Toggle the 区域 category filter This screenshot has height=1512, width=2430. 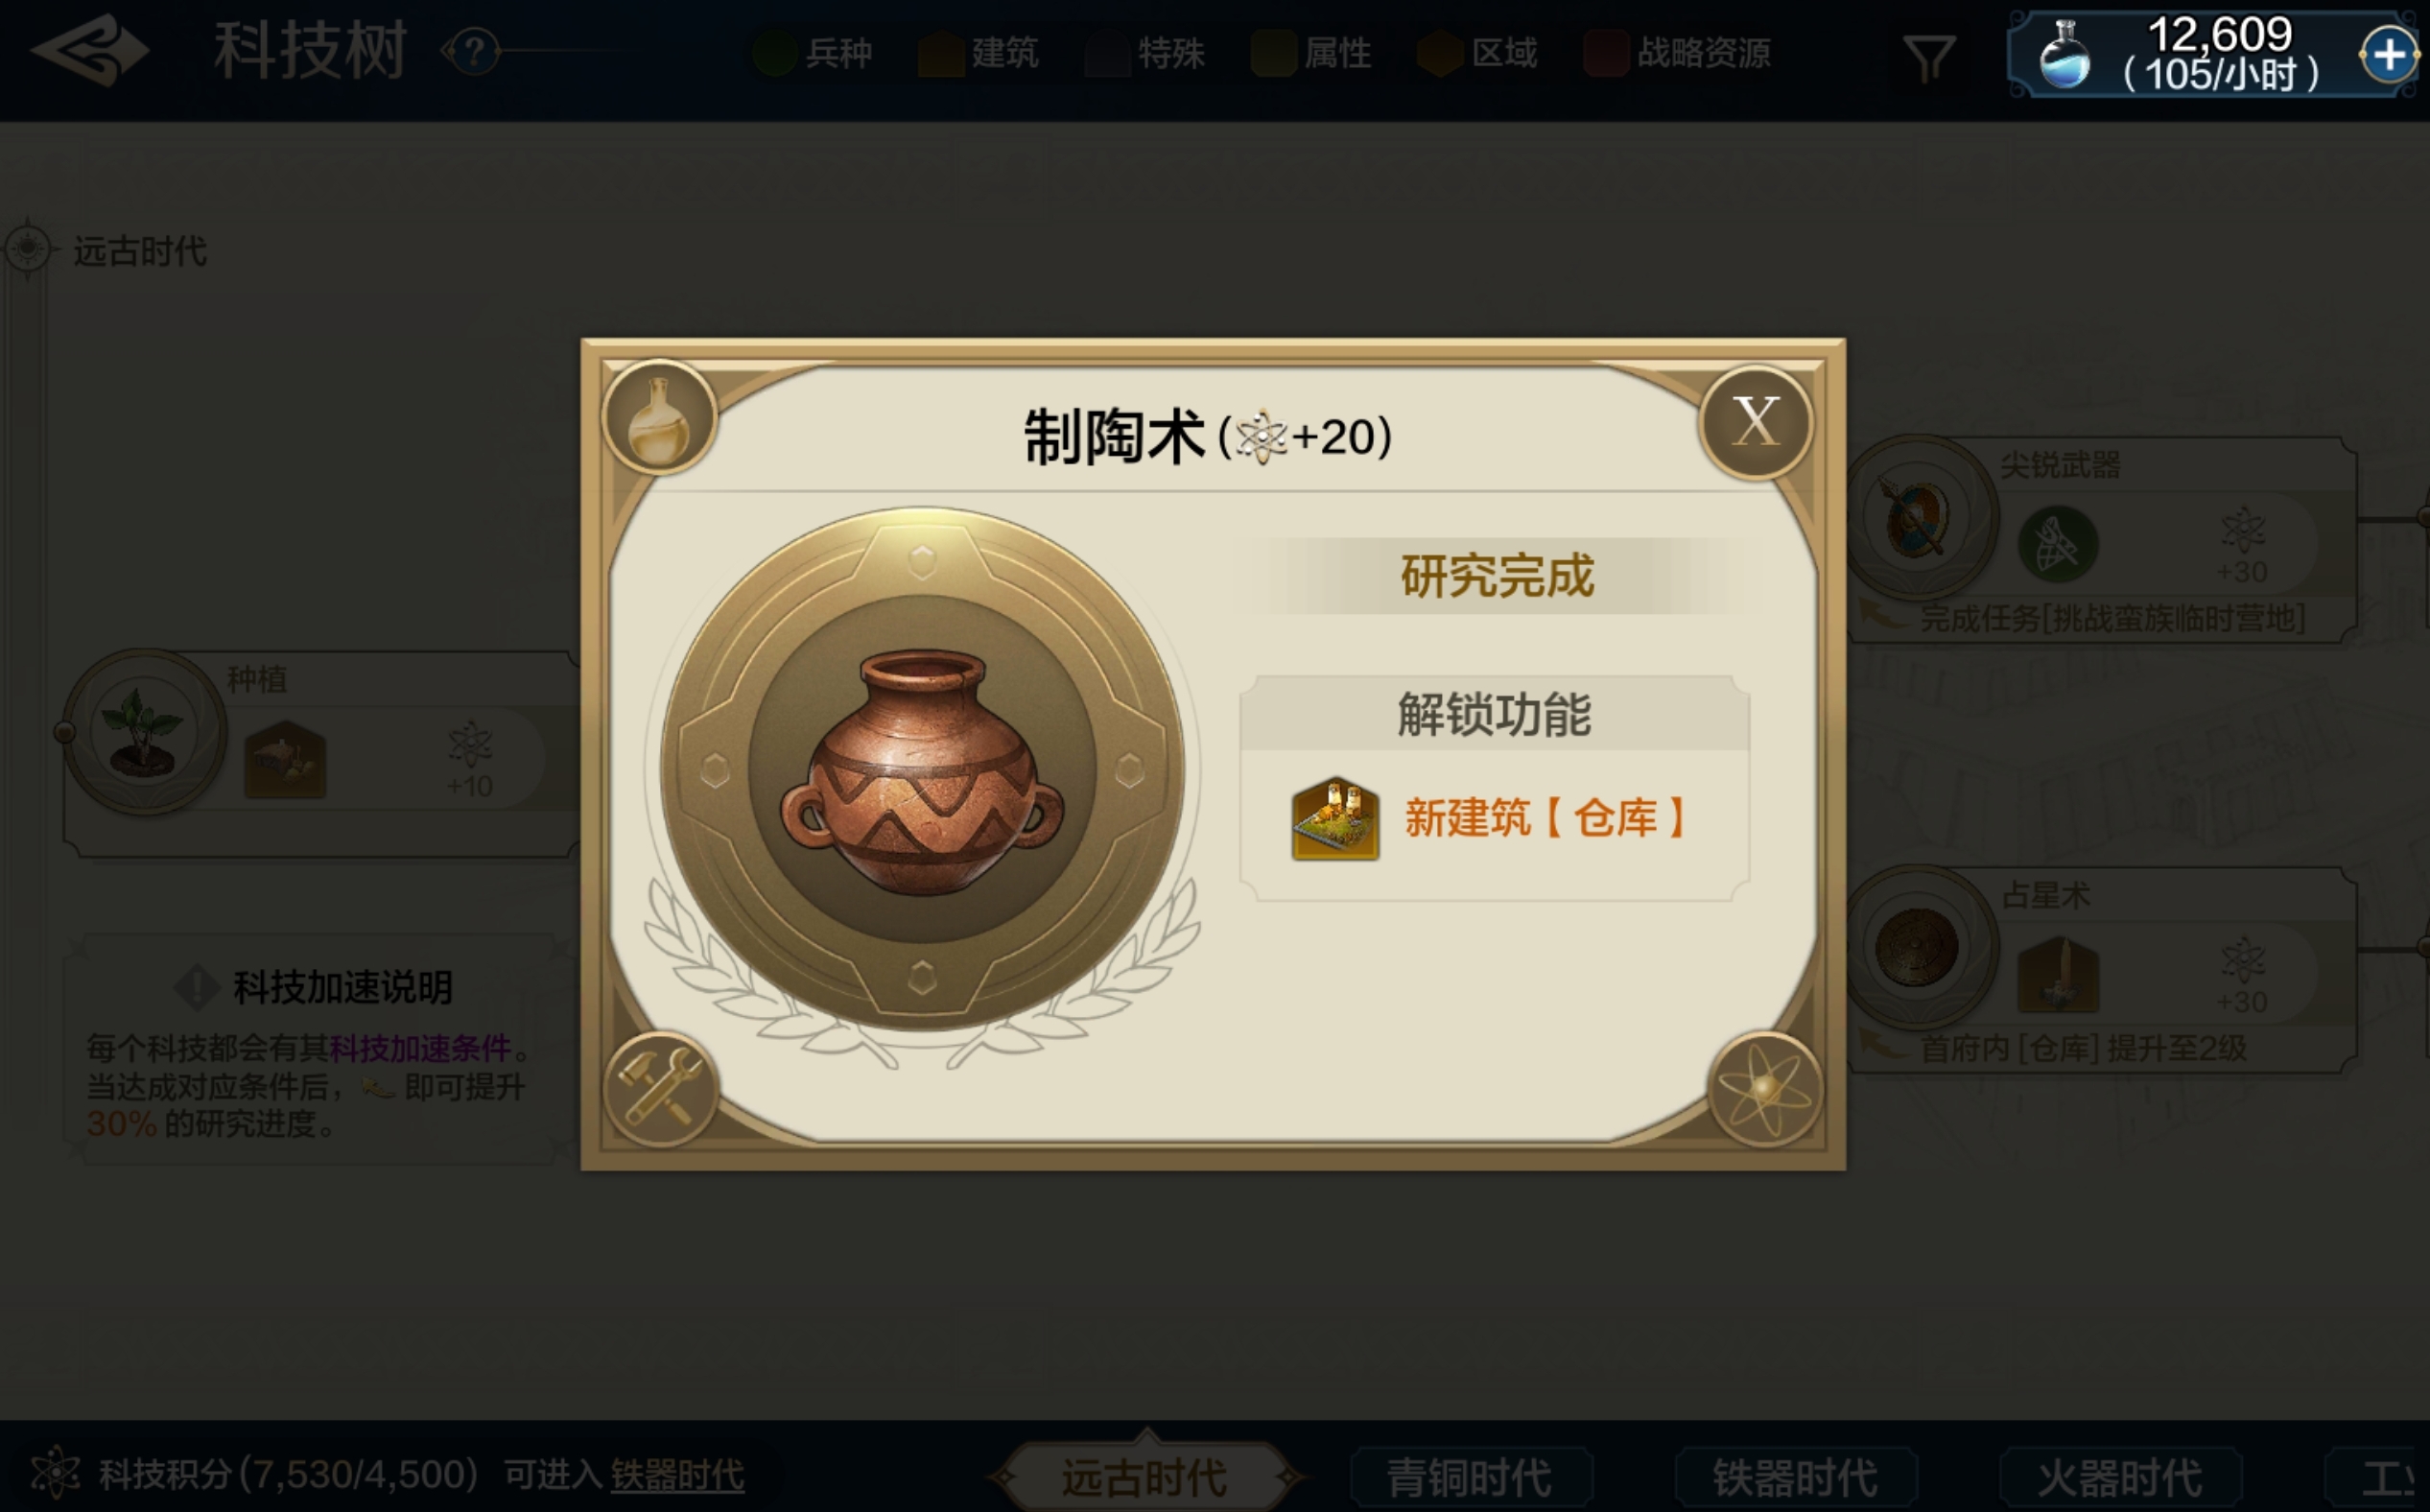1478,53
